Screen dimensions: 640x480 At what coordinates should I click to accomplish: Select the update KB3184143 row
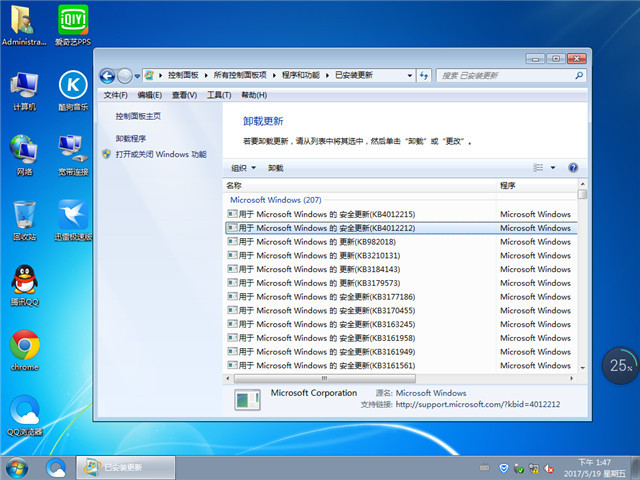coord(401,269)
